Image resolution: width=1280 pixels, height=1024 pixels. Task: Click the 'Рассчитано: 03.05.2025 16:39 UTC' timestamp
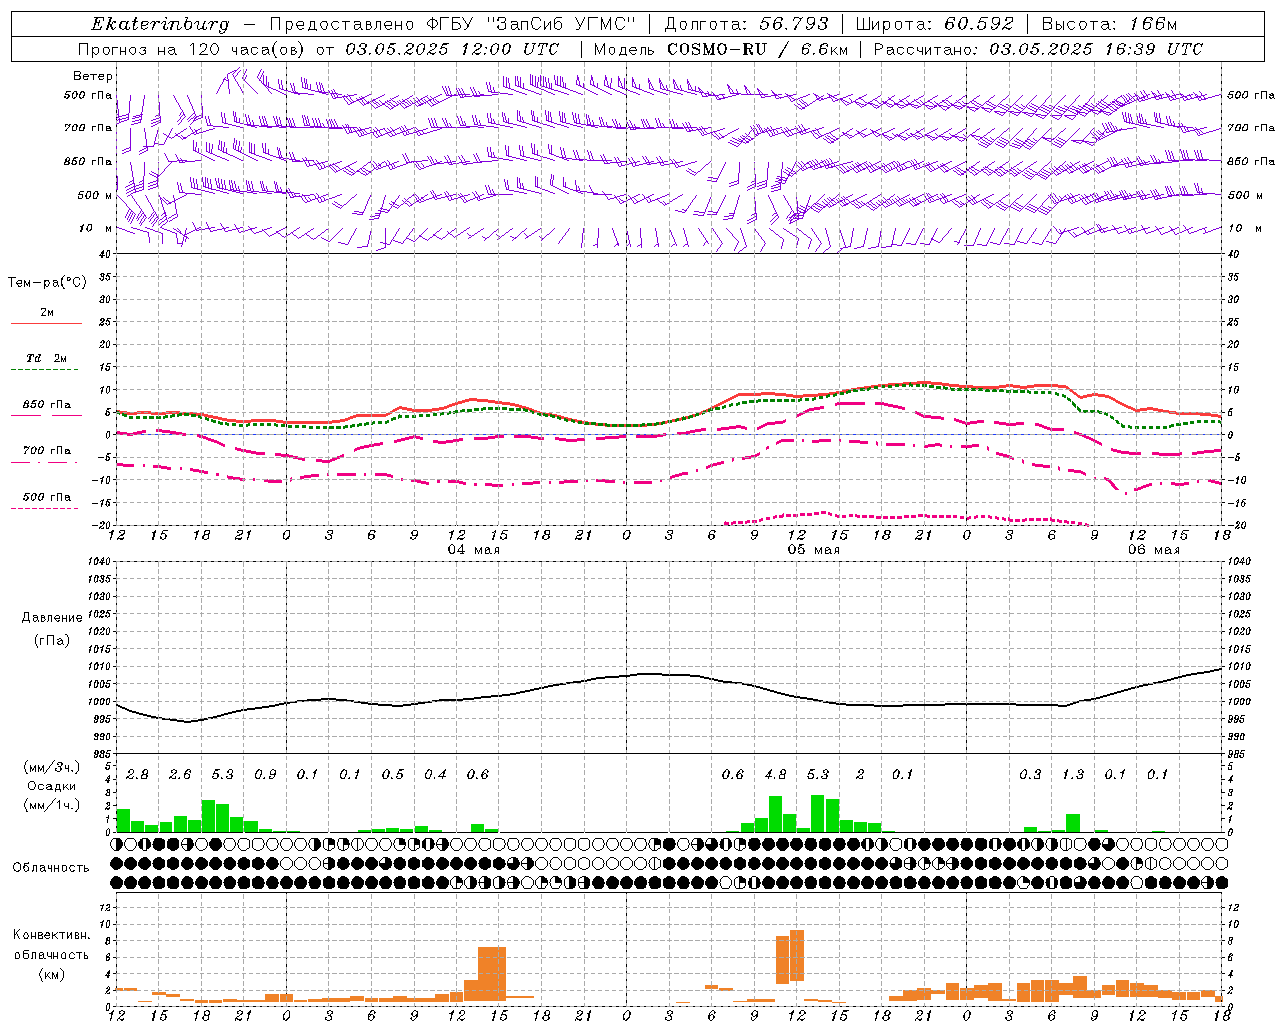pos(1038,49)
